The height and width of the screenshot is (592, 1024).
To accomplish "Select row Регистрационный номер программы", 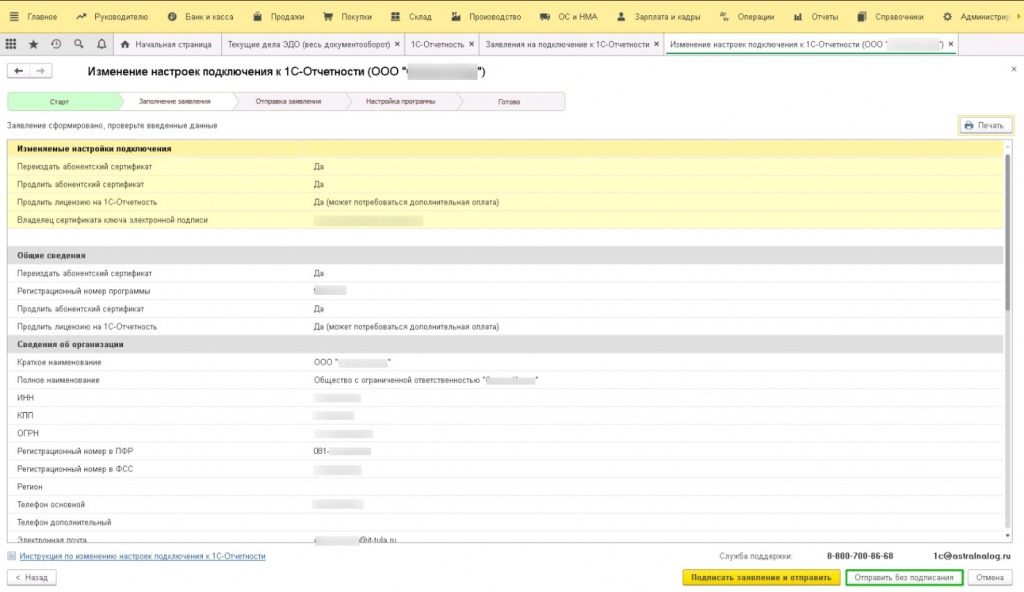I will pyautogui.click(x=505, y=291).
